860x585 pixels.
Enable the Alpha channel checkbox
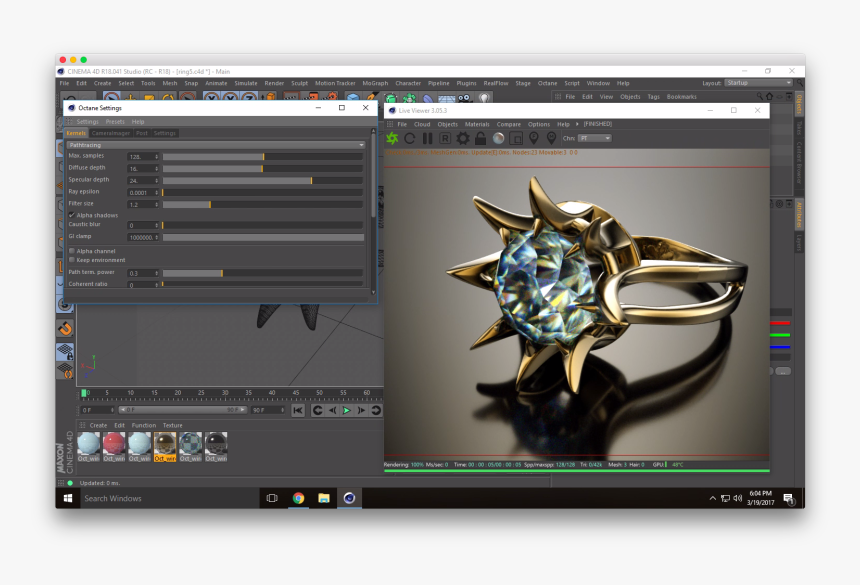pyautogui.click(x=71, y=251)
